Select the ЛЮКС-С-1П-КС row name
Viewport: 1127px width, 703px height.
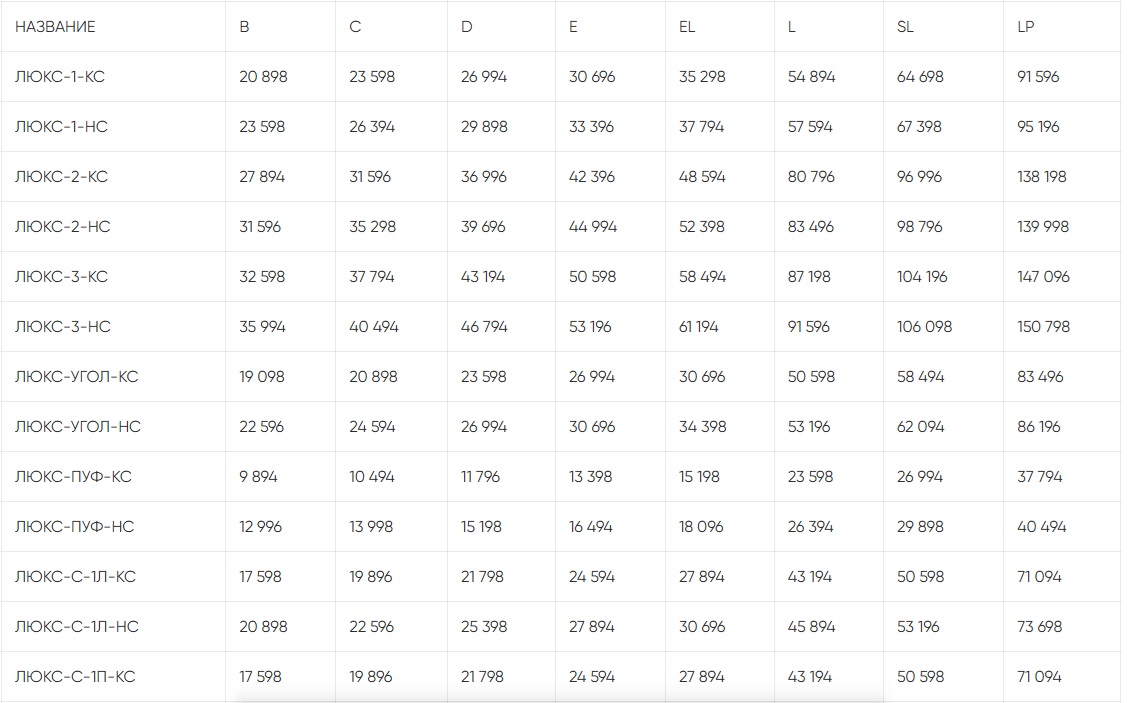[75, 677]
